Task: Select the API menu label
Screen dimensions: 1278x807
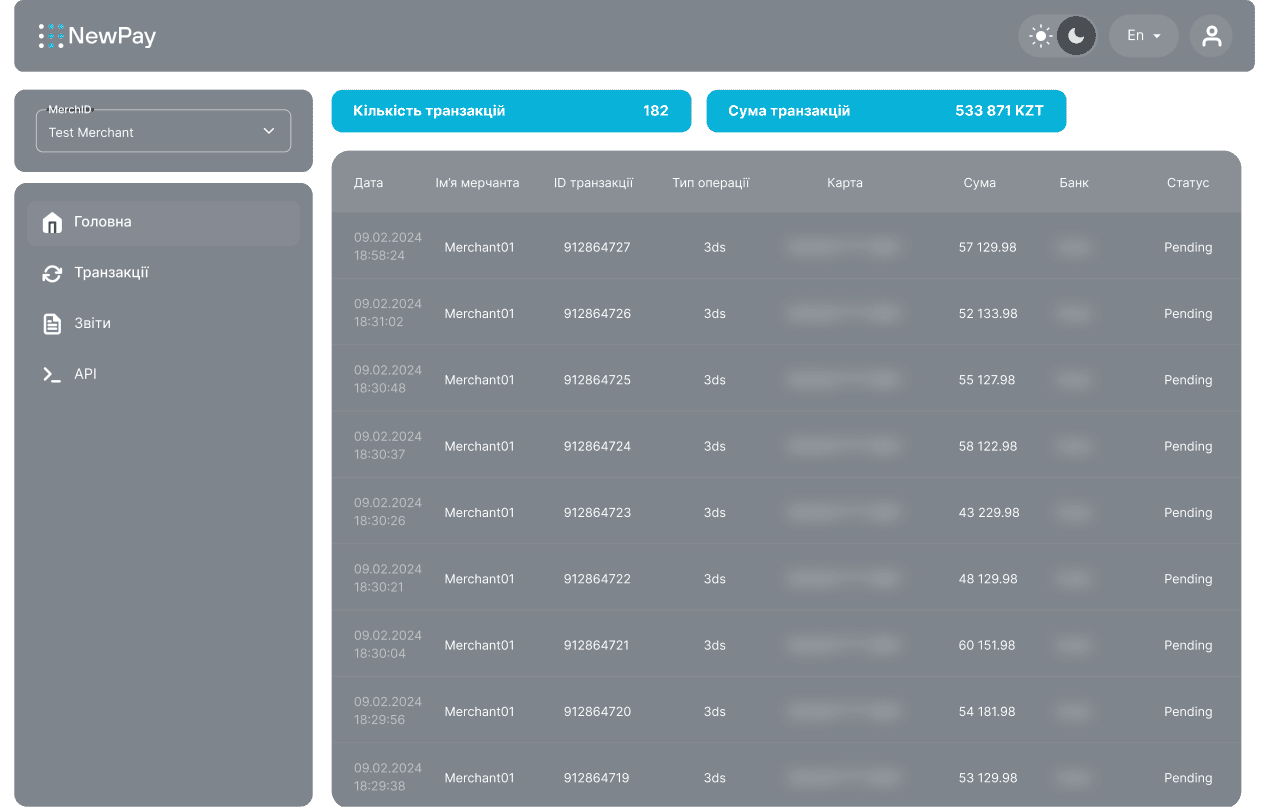Action: [86, 374]
